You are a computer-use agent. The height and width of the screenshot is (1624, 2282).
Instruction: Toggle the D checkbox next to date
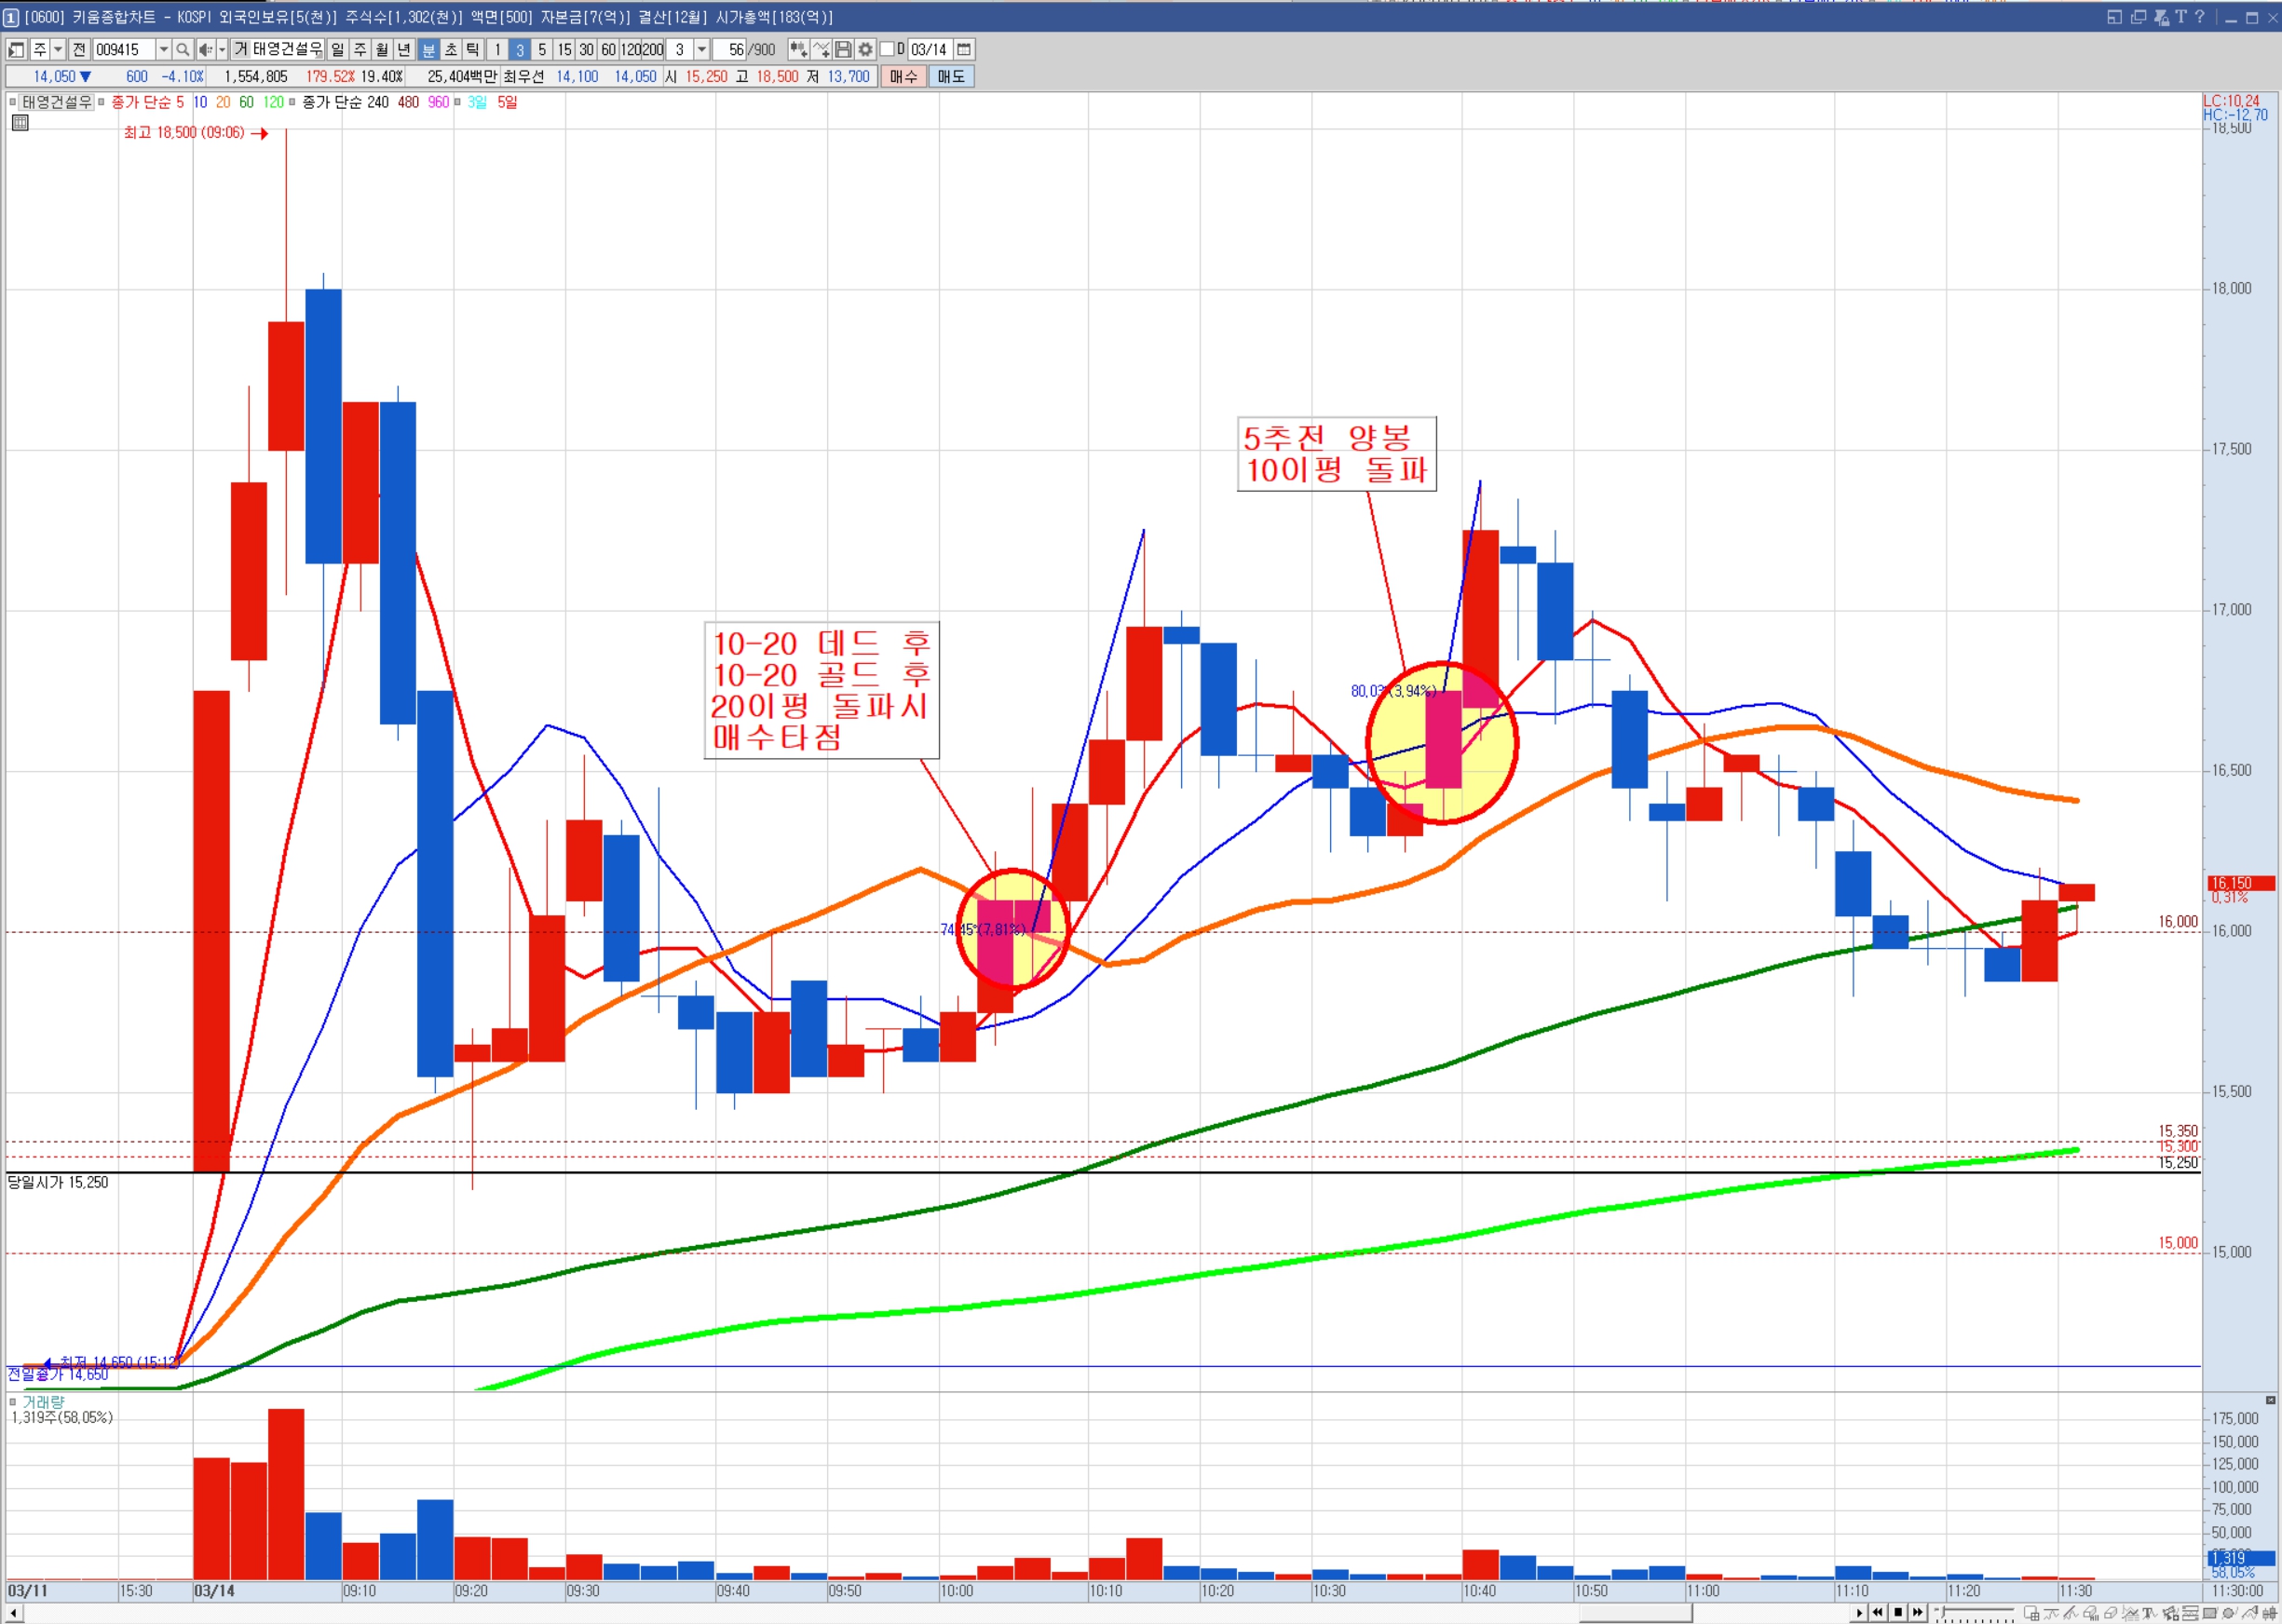(x=887, y=49)
